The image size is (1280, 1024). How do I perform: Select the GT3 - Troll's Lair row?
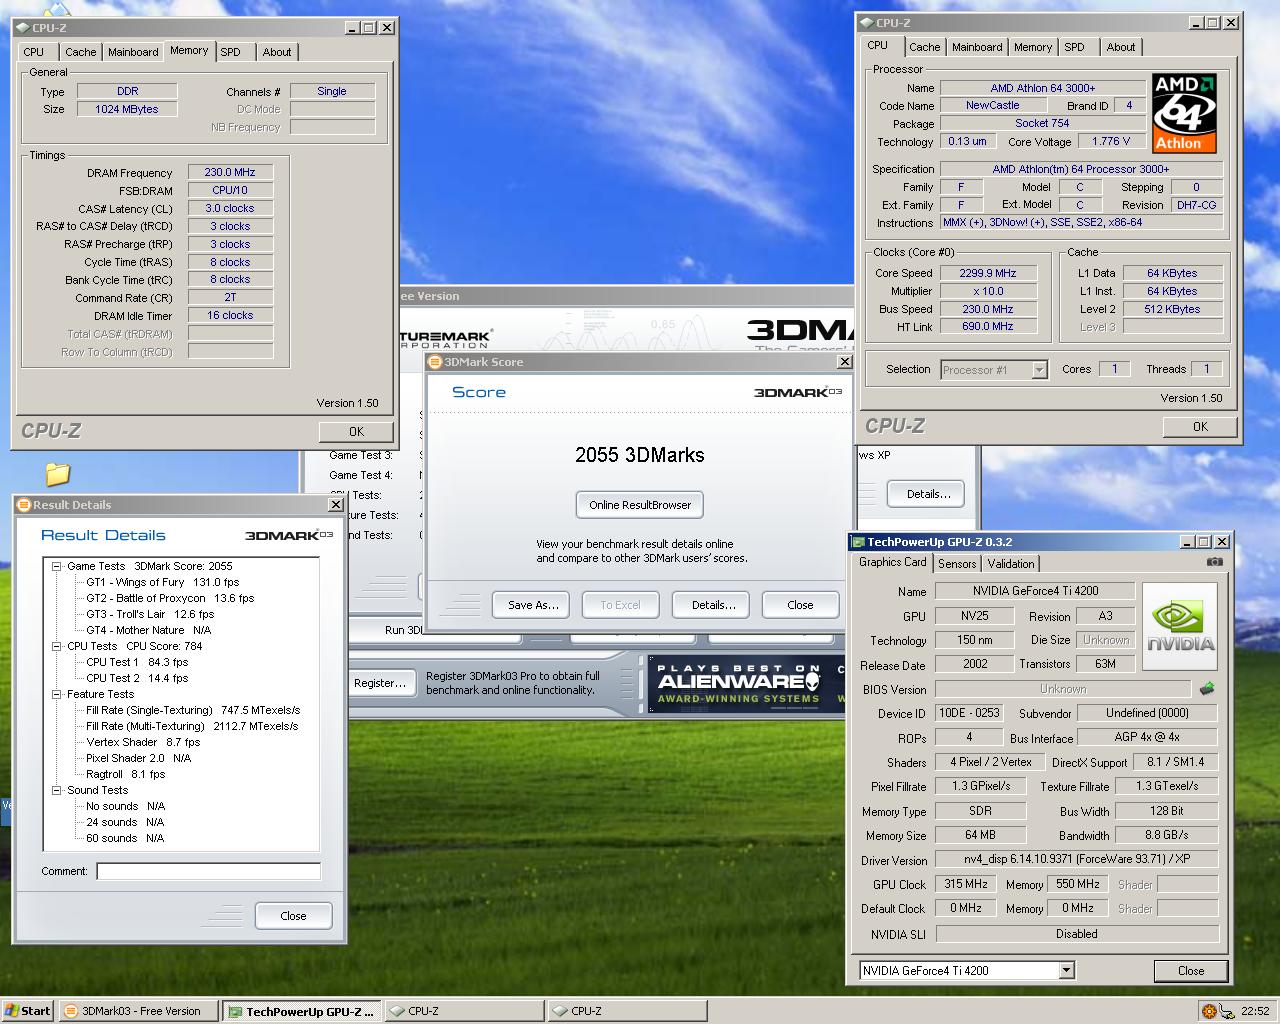point(150,614)
